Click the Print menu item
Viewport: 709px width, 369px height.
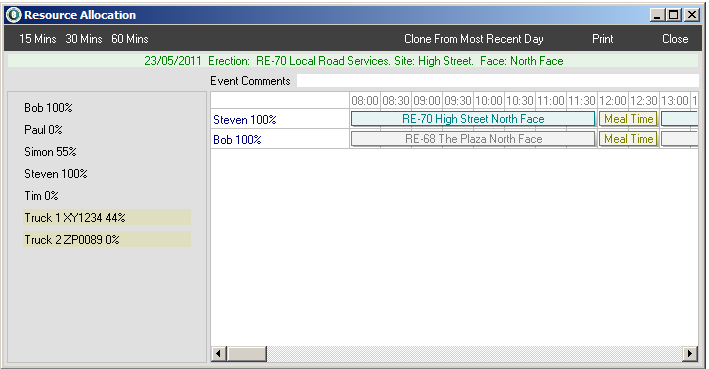point(603,39)
